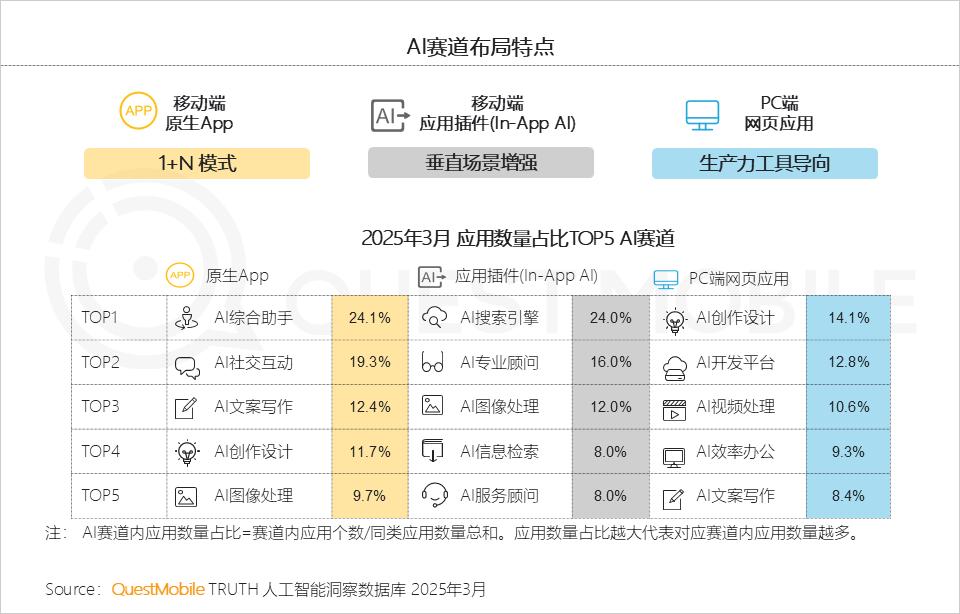Click the AI专业顾问 glasses icon
960x614 pixels.
pos(433,362)
